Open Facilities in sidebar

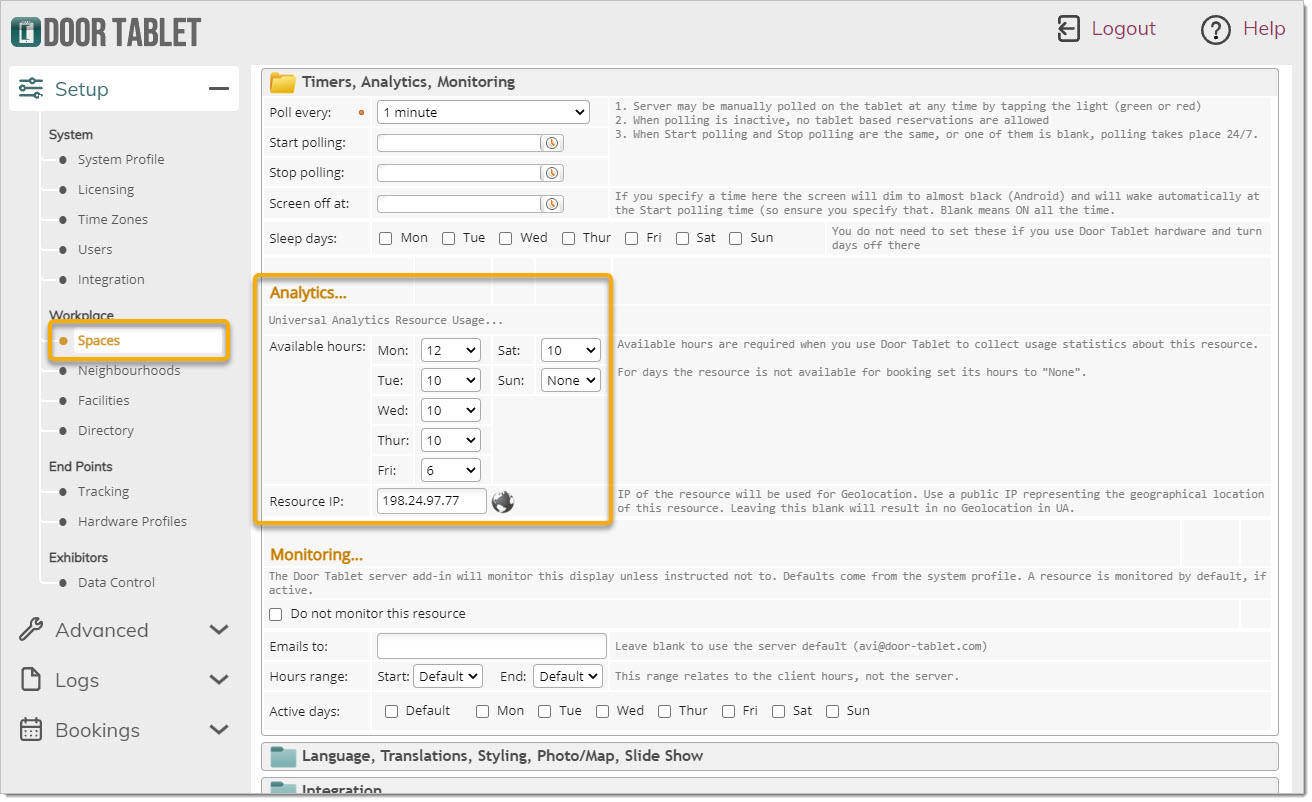pyautogui.click(x=104, y=401)
